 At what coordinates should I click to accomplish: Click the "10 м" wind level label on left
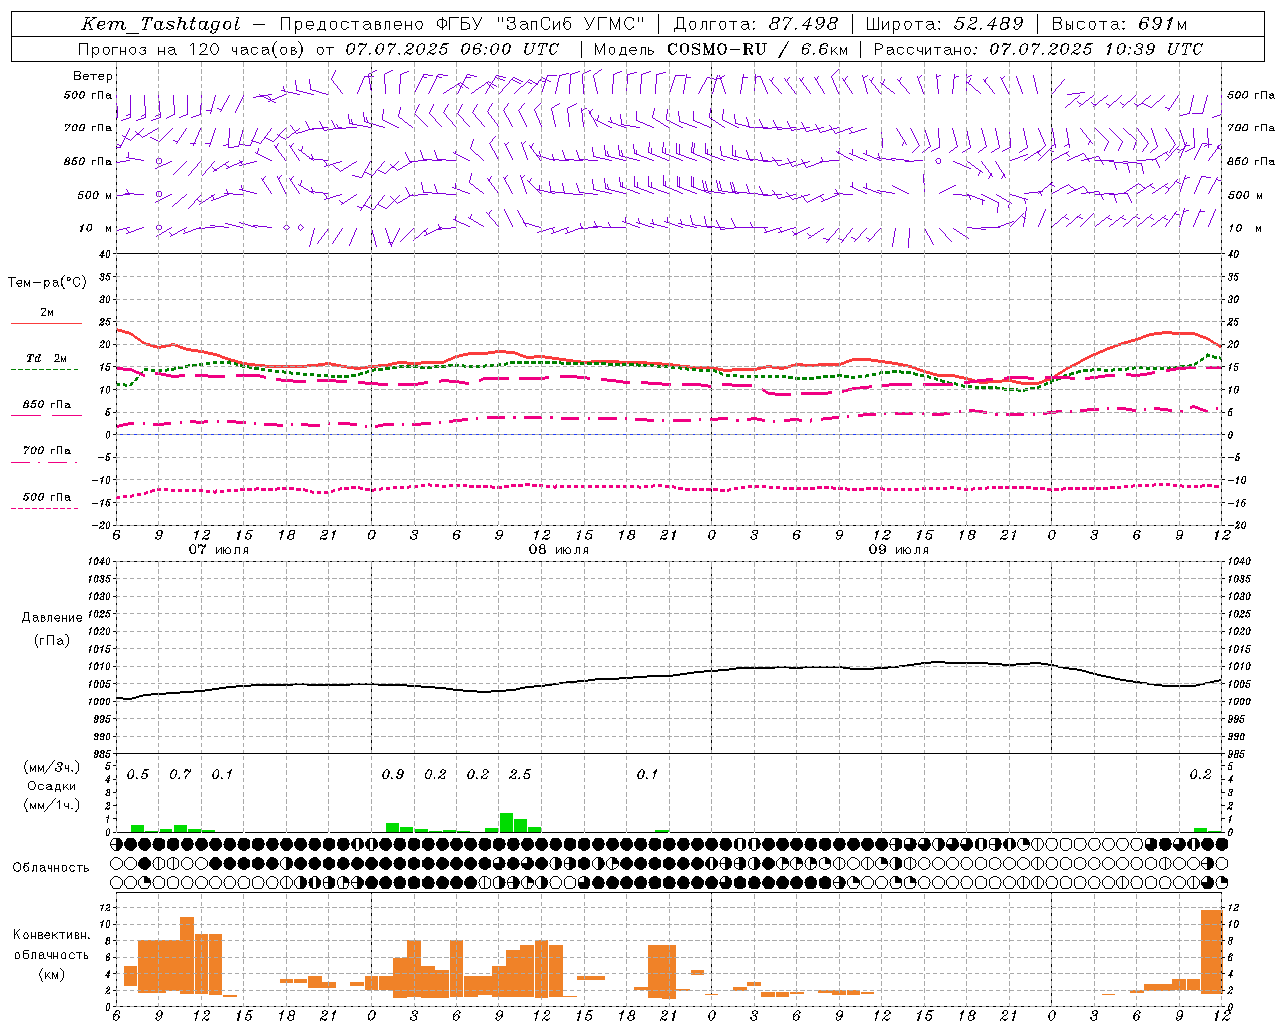(x=97, y=228)
